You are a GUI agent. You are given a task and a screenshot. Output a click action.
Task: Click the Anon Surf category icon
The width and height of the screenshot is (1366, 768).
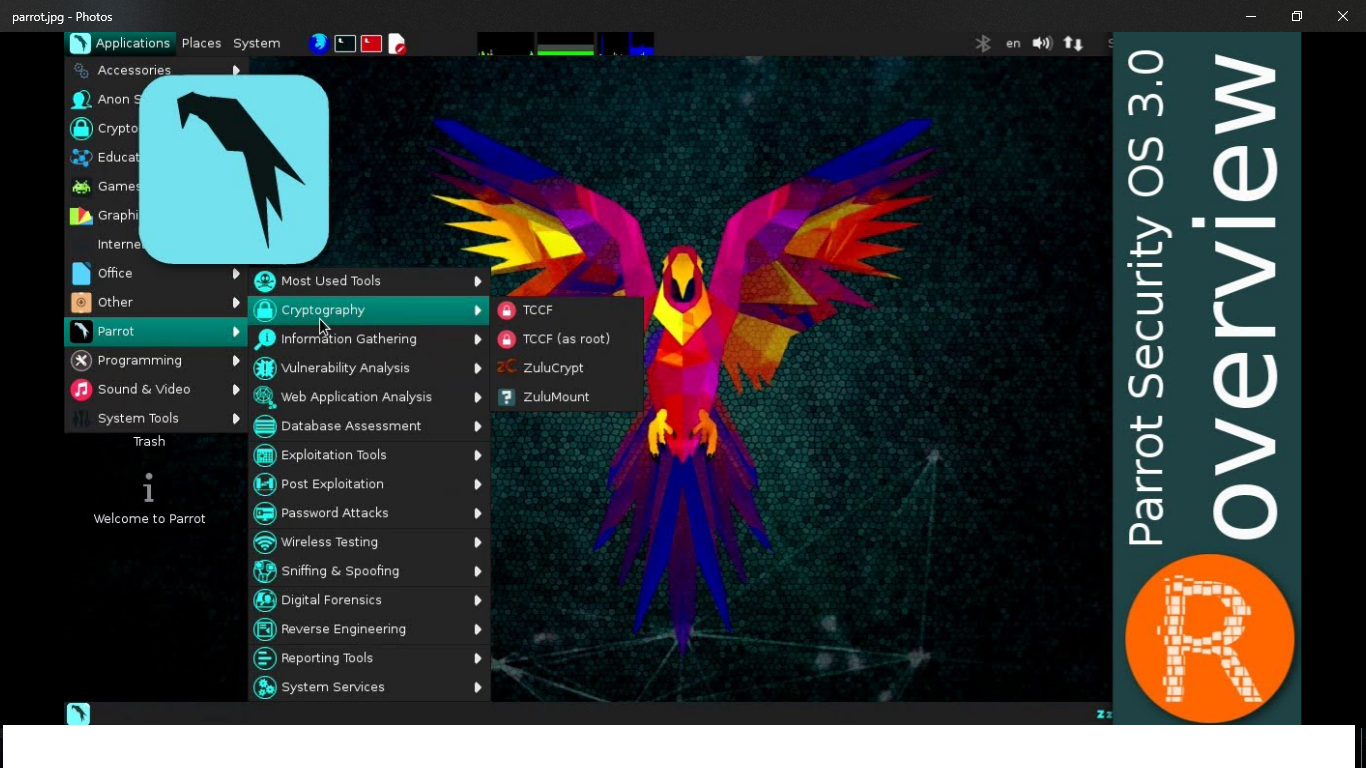[82, 99]
